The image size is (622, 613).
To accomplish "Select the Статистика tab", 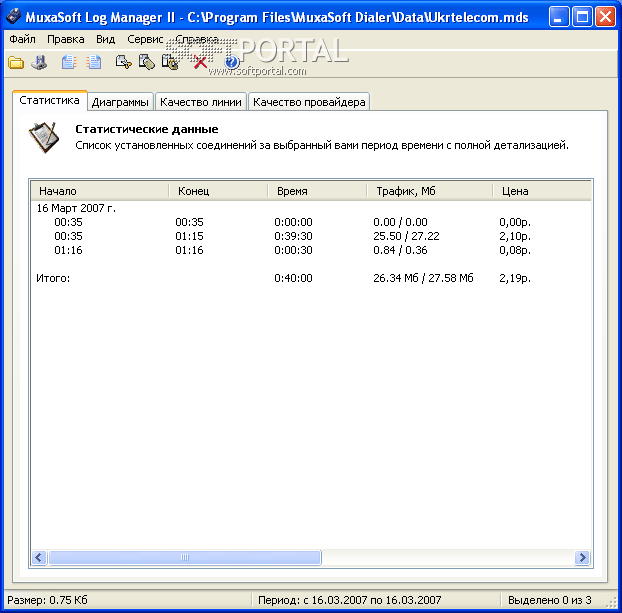I will point(49,100).
